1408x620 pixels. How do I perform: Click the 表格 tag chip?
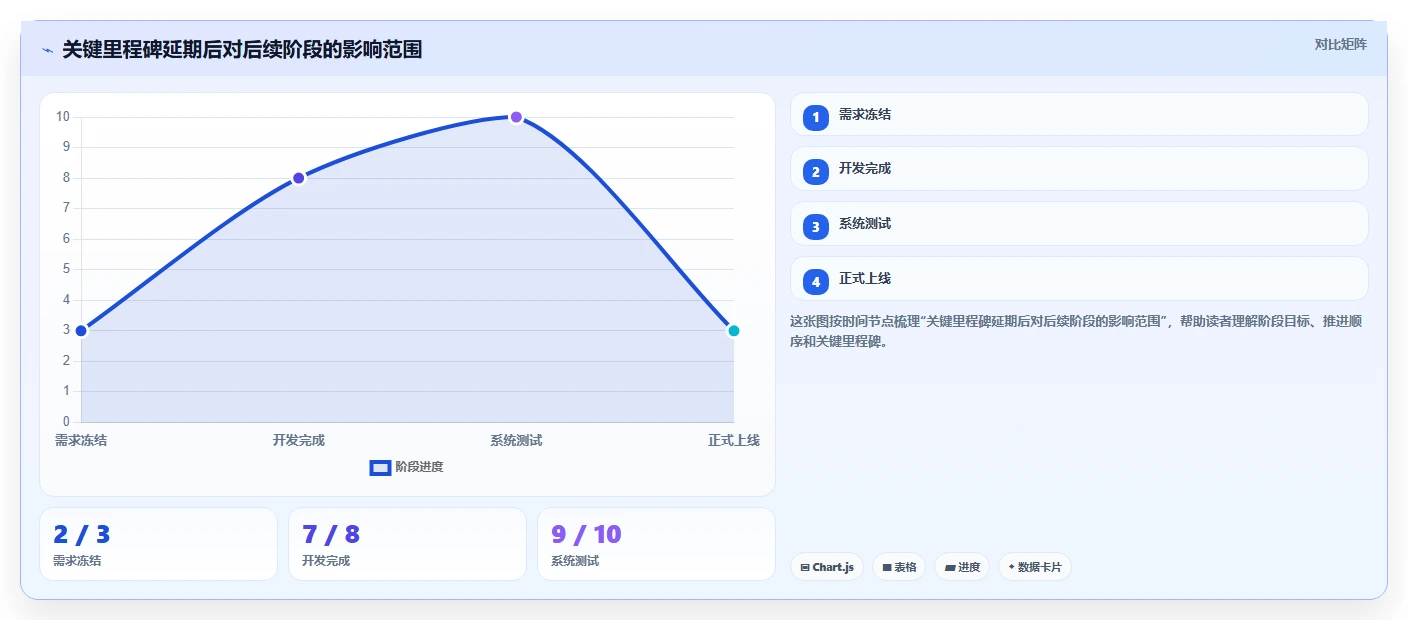point(899,567)
